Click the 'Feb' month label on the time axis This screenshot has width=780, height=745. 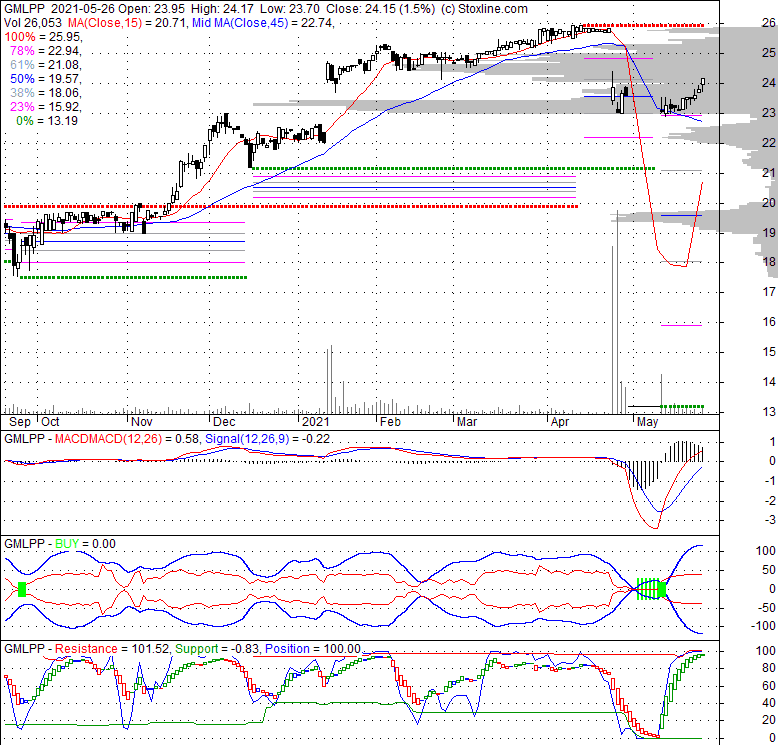coord(390,422)
